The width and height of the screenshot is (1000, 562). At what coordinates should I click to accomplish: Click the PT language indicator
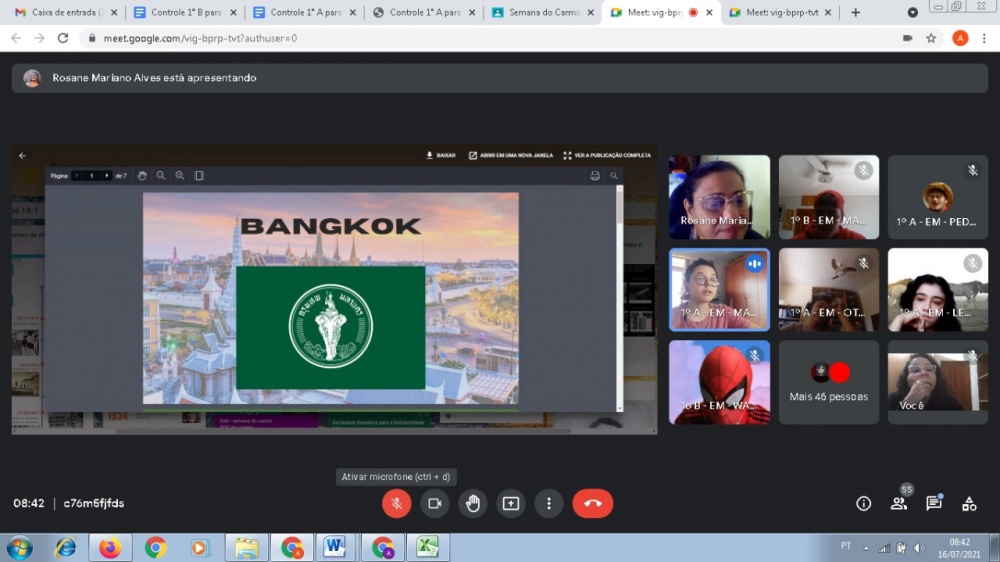coord(846,545)
